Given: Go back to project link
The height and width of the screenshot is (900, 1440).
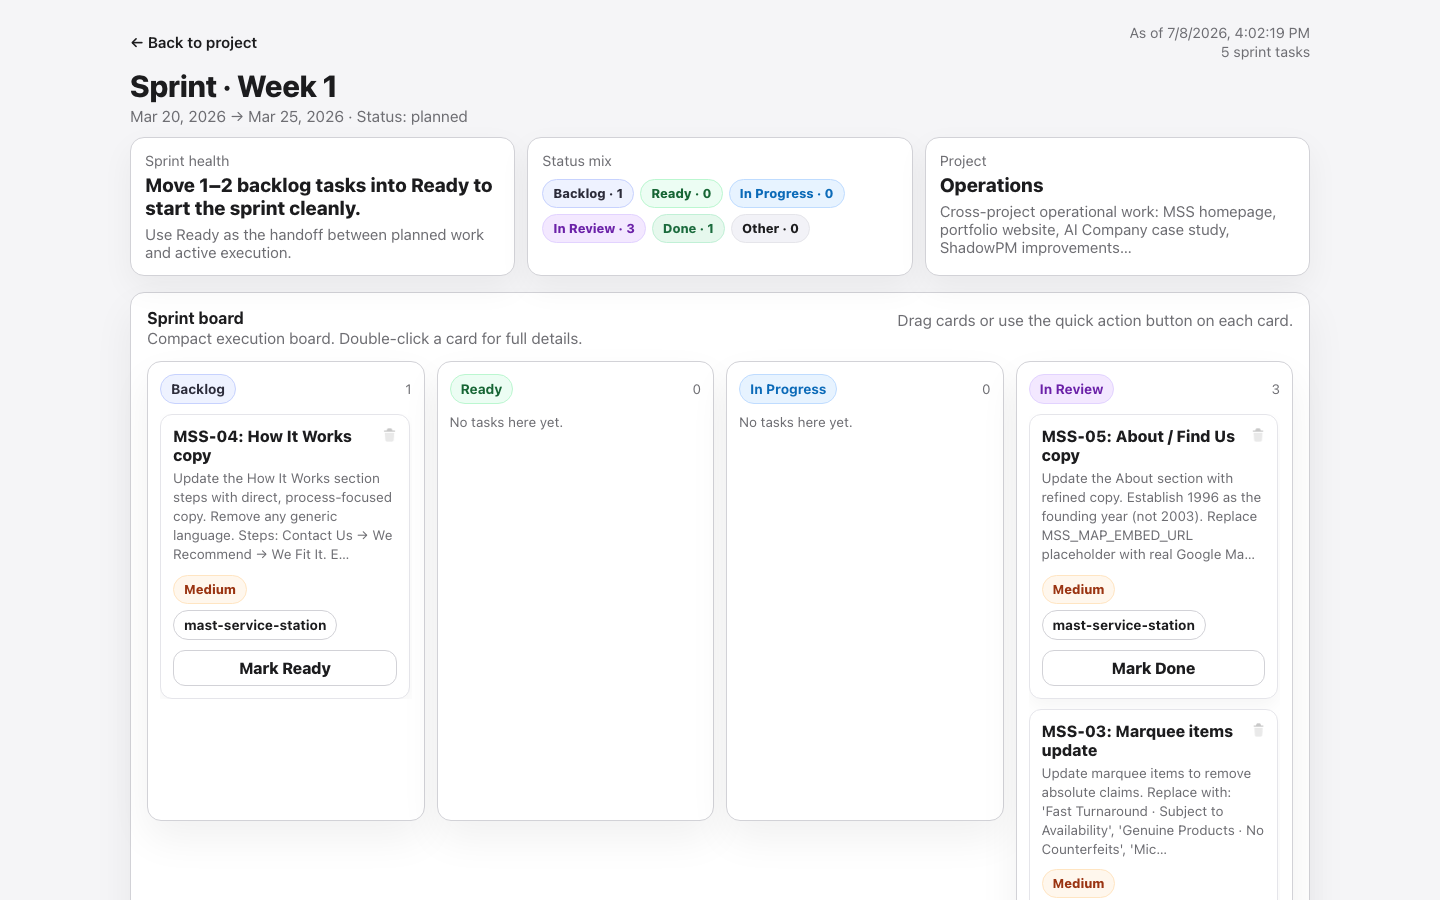Looking at the screenshot, I should pyautogui.click(x=193, y=43).
